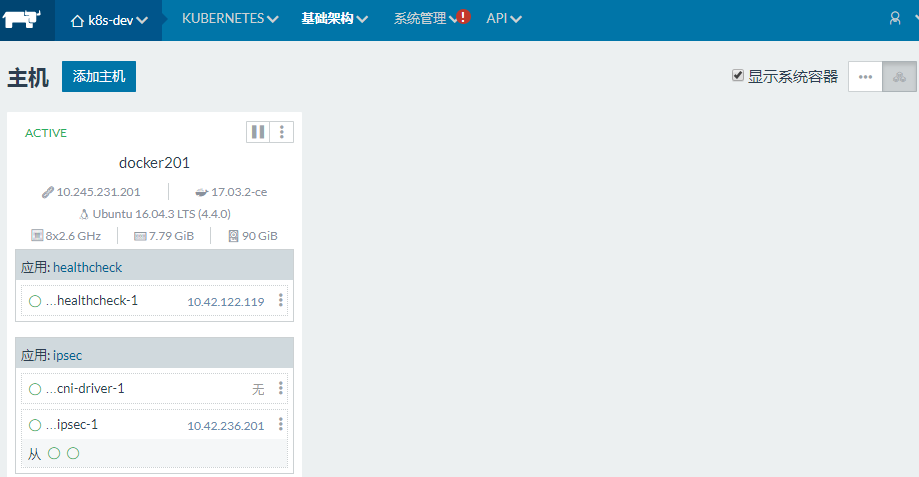919x477 pixels.
Task: Toggle the 显示系统容器 checkbox
Action: point(738,75)
